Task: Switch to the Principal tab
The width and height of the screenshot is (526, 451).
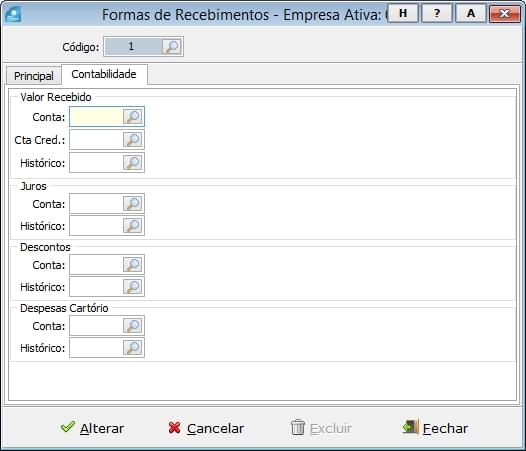Action: (34, 76)
